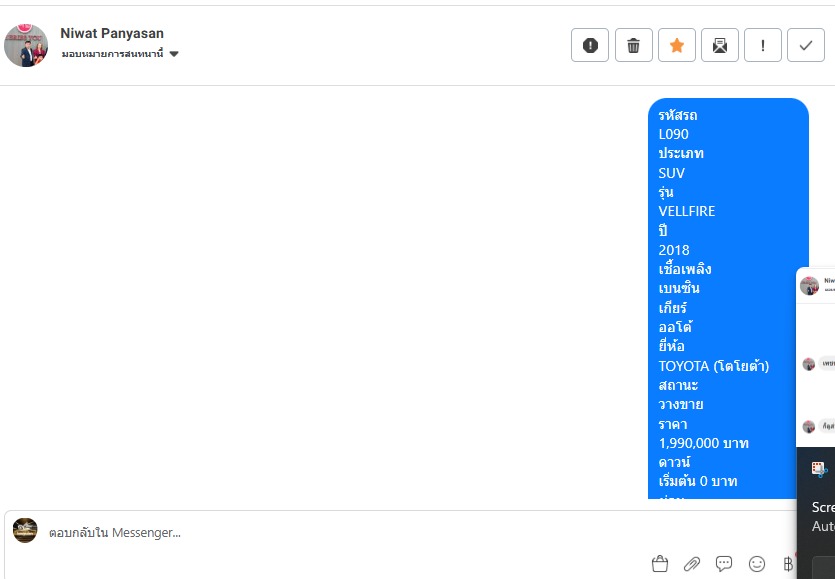Open the baht payment request icon
Viewport: 835px width, 579px height.
(x=788, y=564)
